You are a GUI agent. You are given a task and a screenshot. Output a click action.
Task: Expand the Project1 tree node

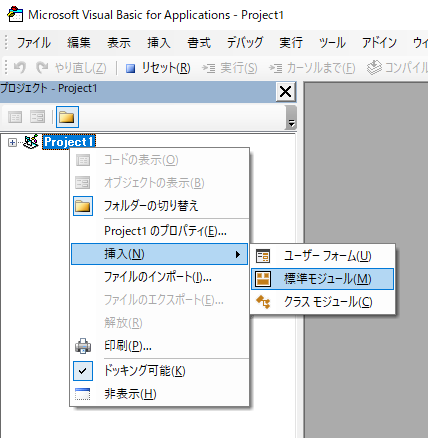(x=12, y=143)
